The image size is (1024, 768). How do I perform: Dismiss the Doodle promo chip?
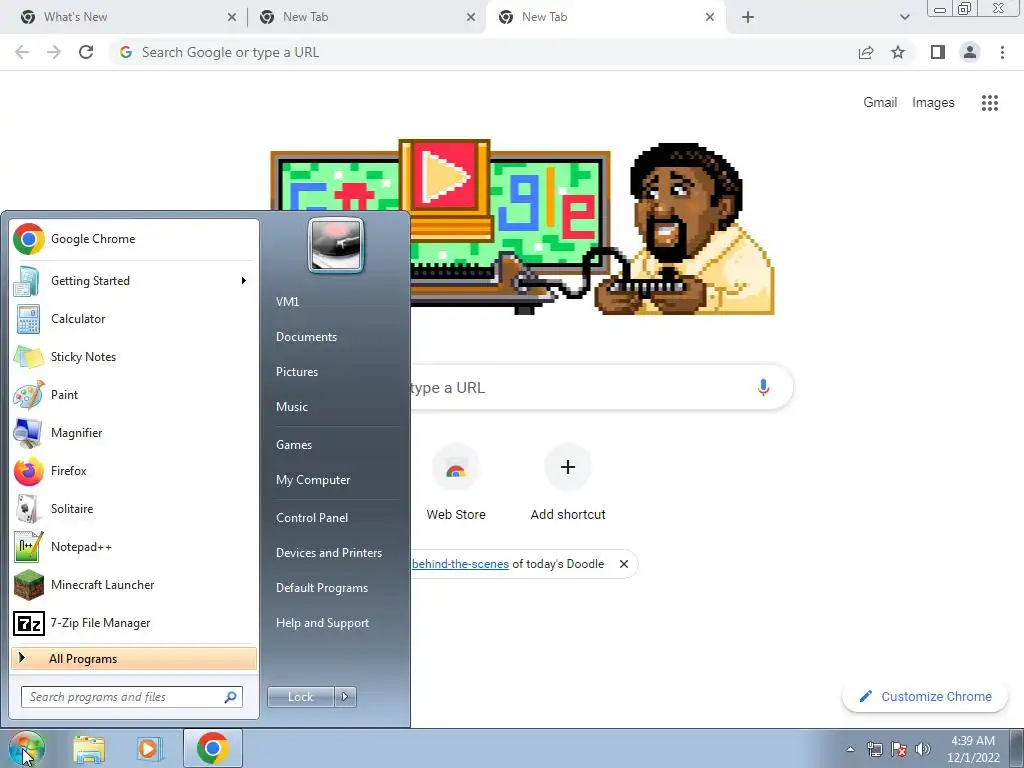624,564
